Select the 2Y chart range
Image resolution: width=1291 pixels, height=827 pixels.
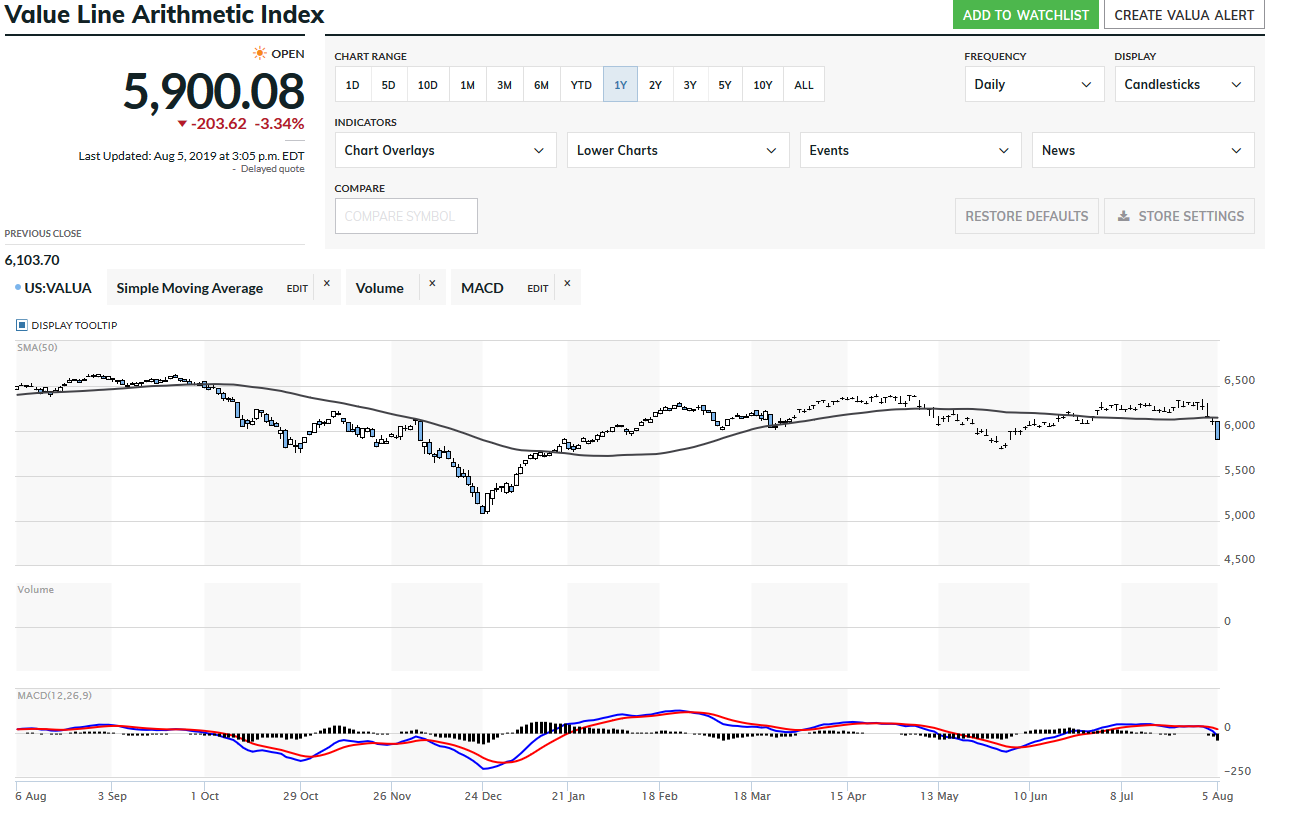pos(656,85)
